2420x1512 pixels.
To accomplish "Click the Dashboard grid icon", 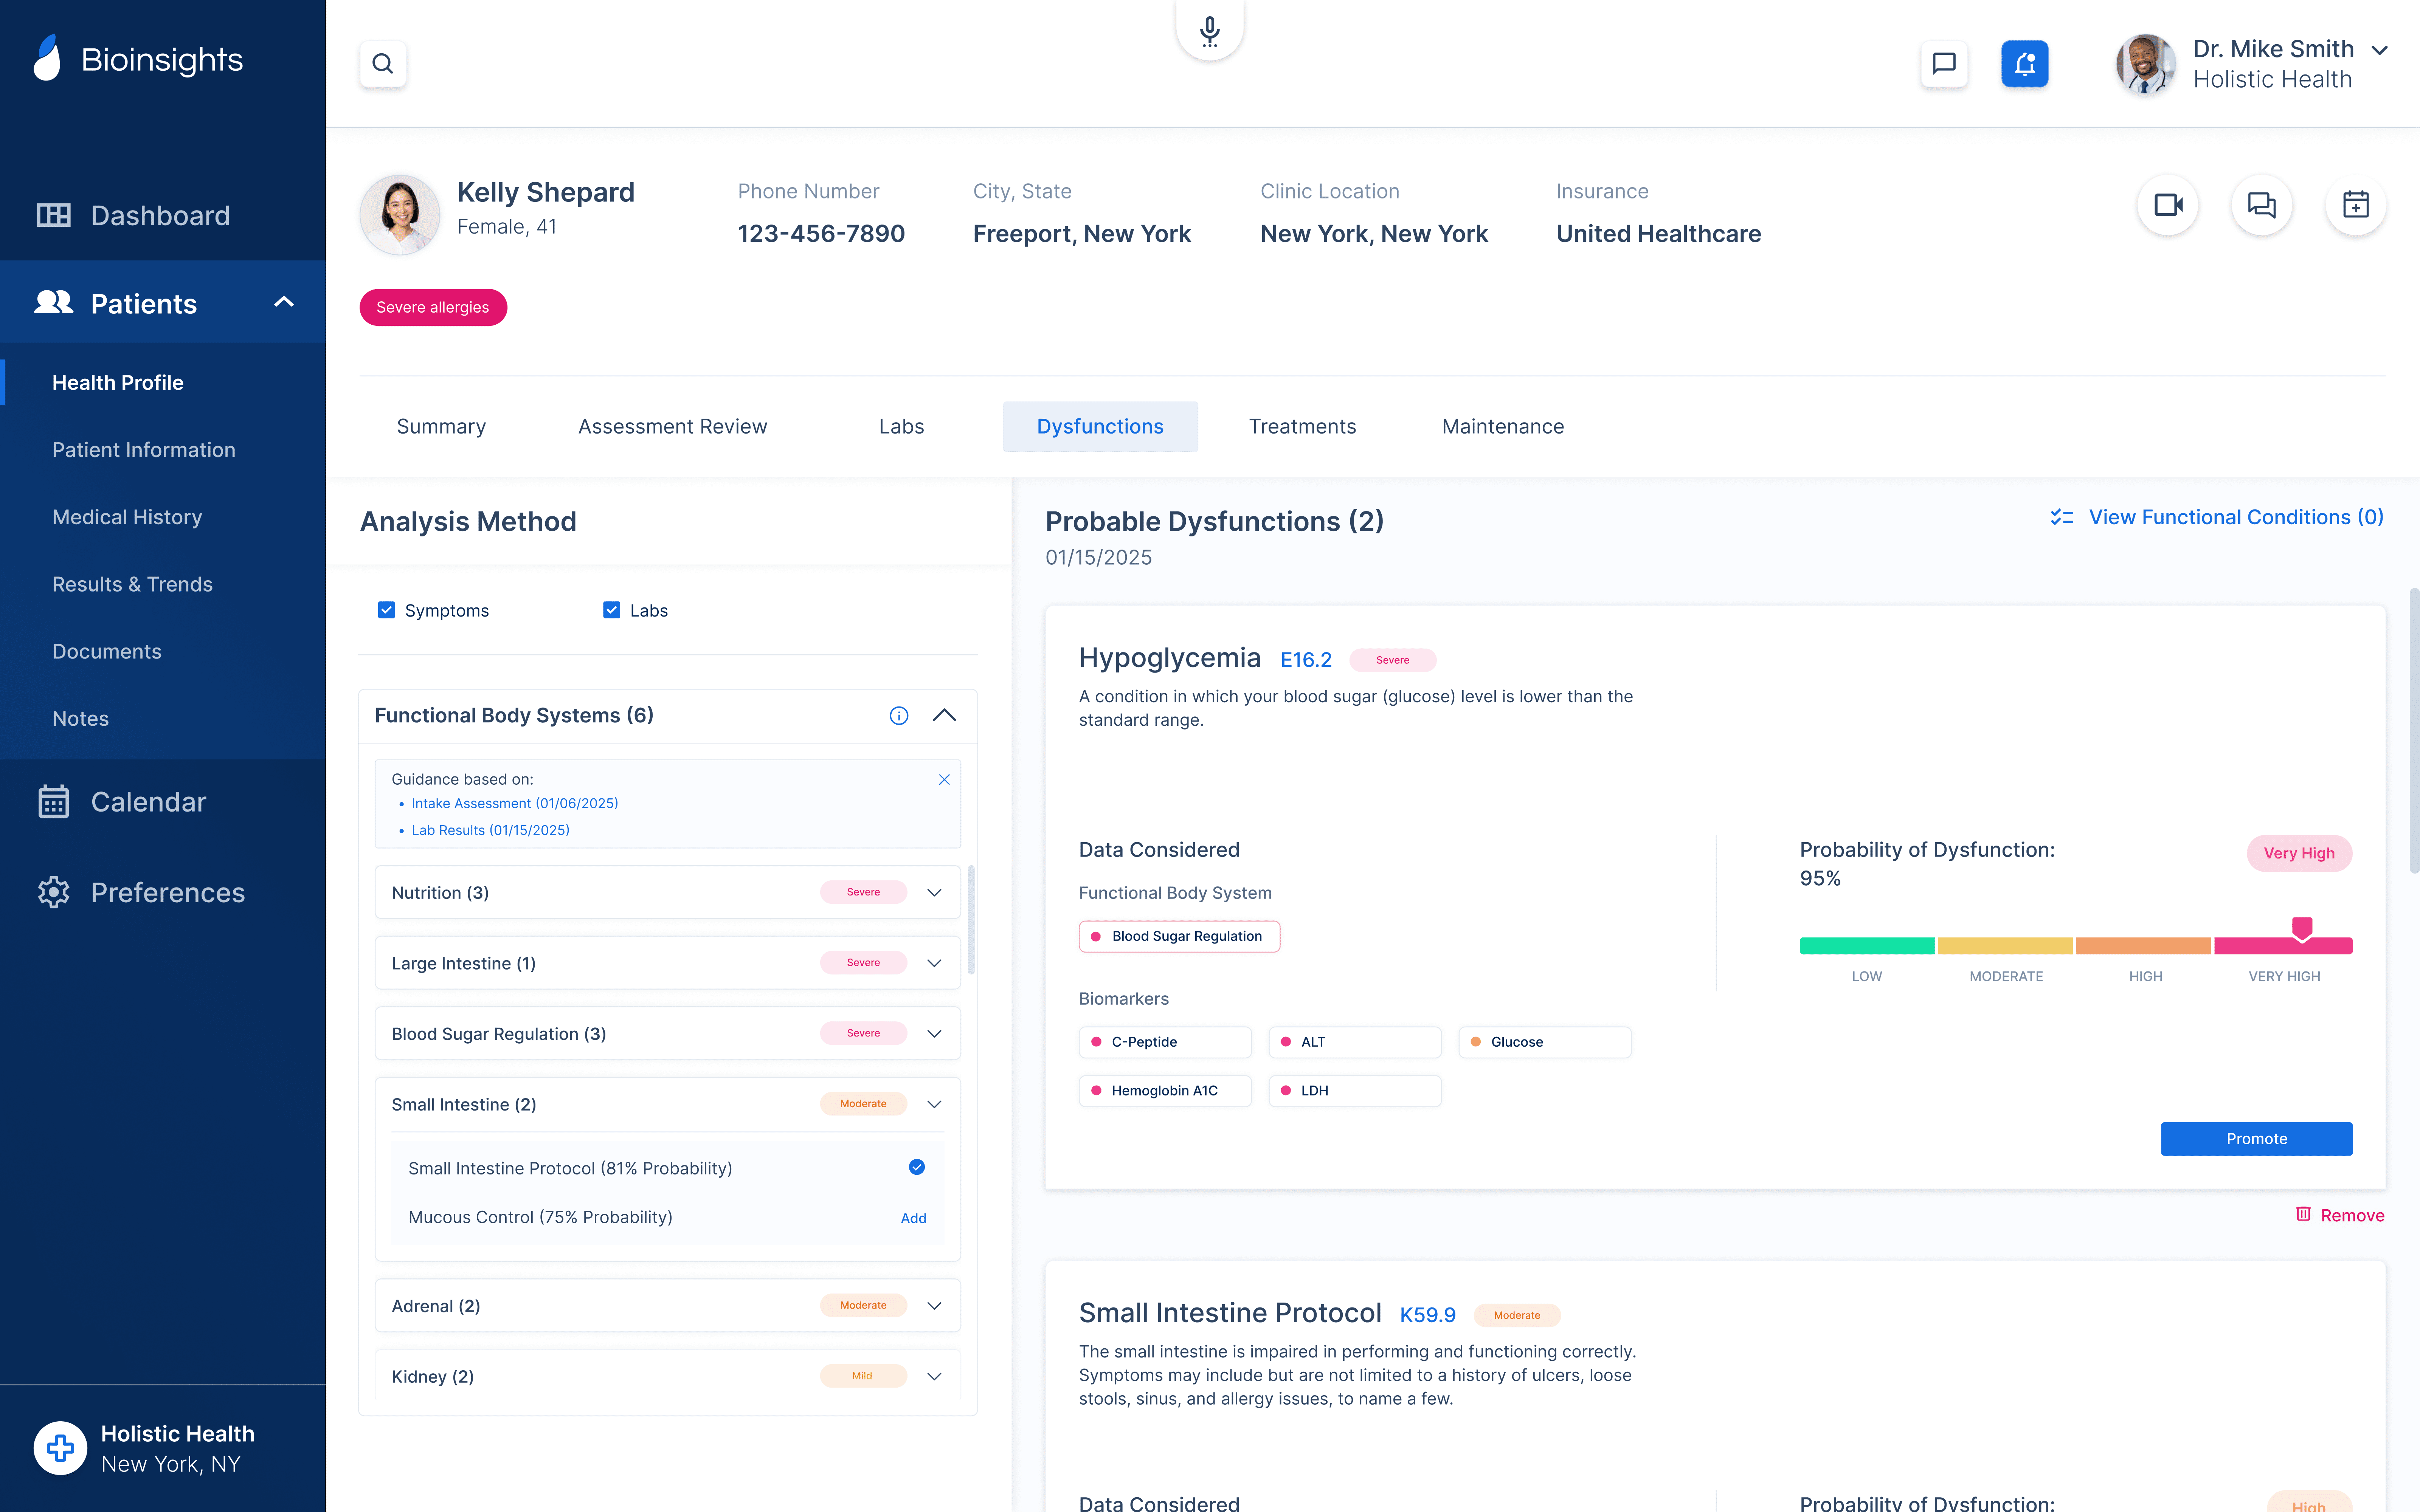I will (54, 215).
